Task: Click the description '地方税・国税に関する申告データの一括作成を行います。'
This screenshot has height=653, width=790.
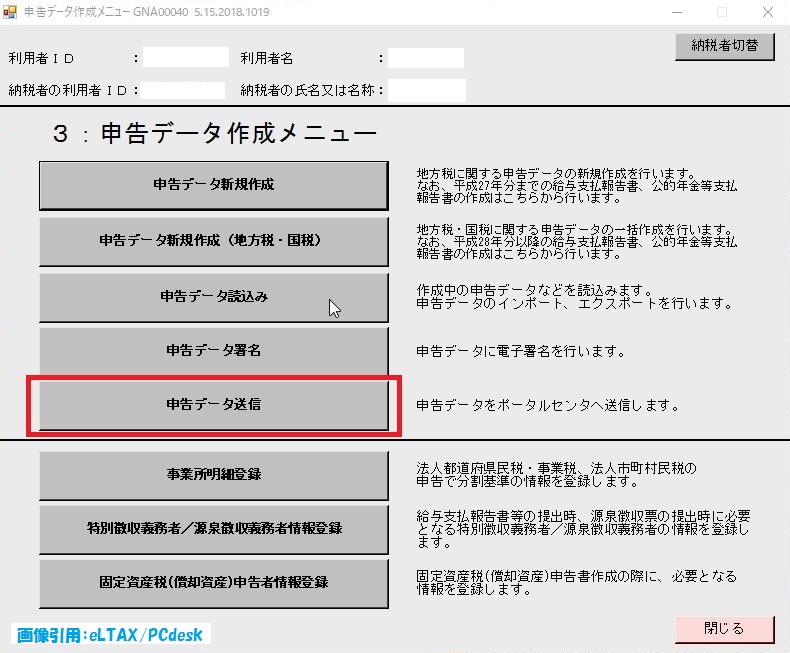Action: tap(574, 230)
